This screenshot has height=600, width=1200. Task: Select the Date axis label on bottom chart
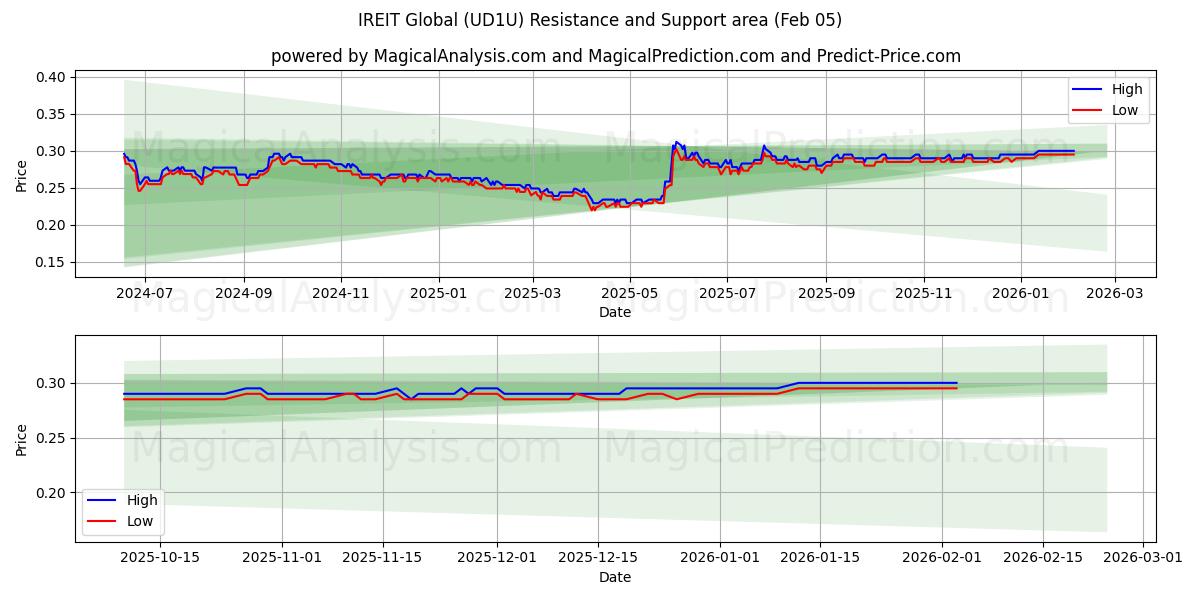[x=617, y=577]
